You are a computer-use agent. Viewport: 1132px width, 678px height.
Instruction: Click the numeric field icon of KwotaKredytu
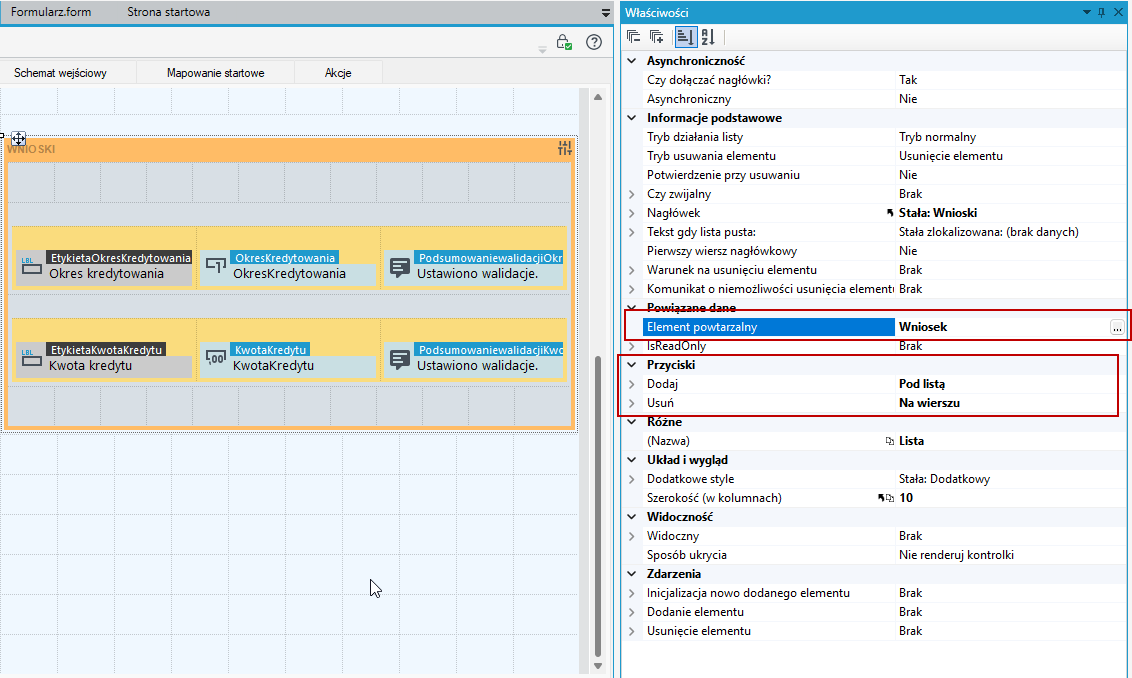click(x=215, y=358)
